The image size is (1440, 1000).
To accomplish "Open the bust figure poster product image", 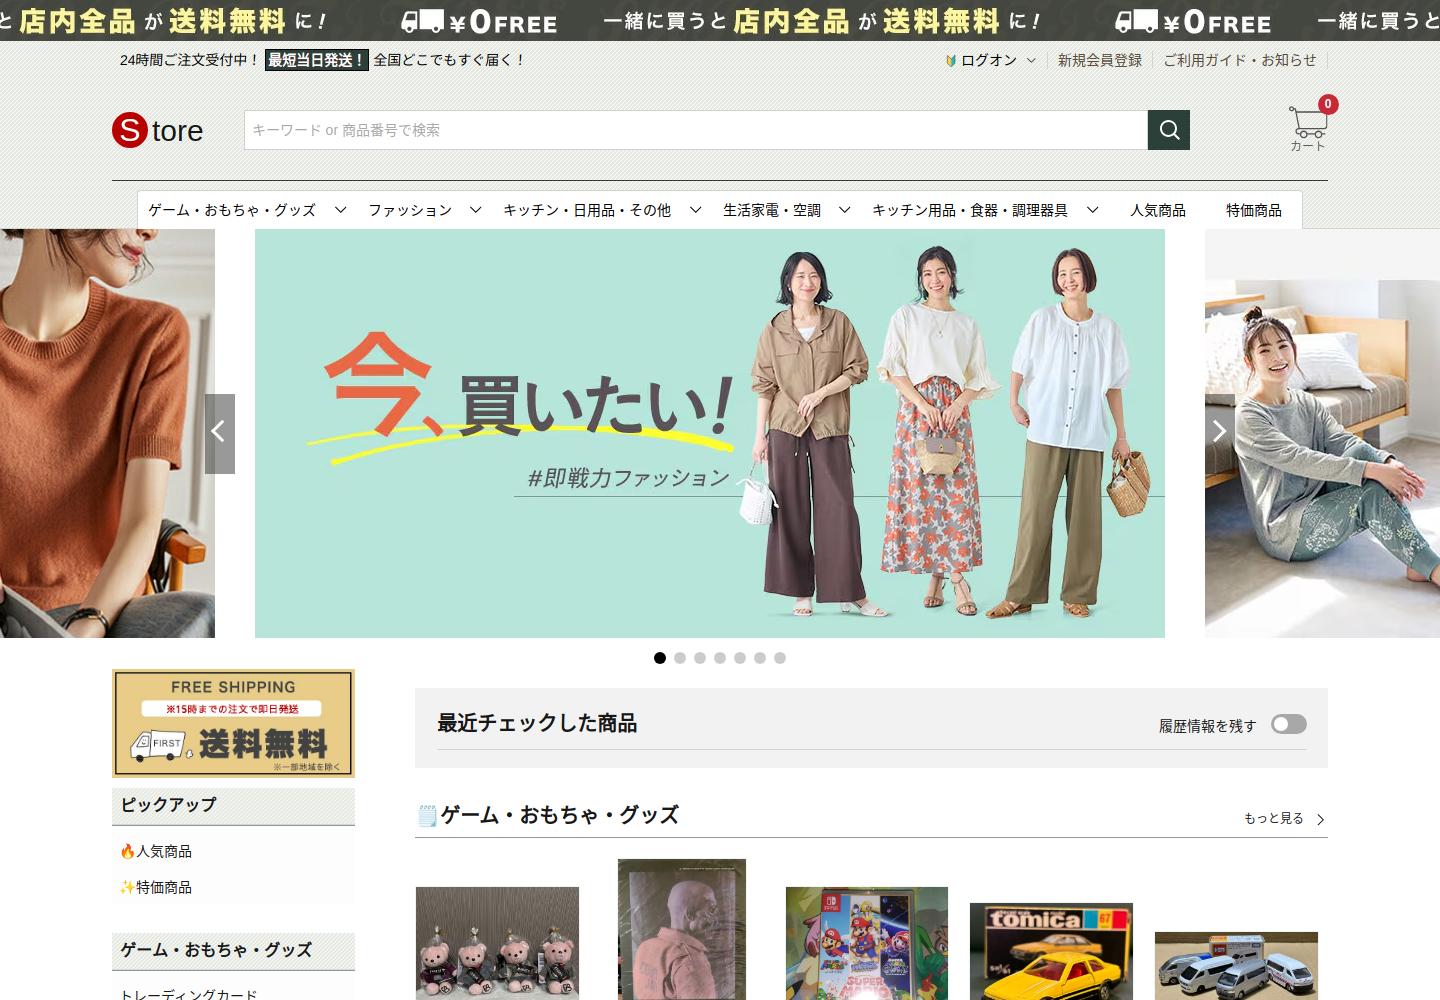I will (682, 929).
